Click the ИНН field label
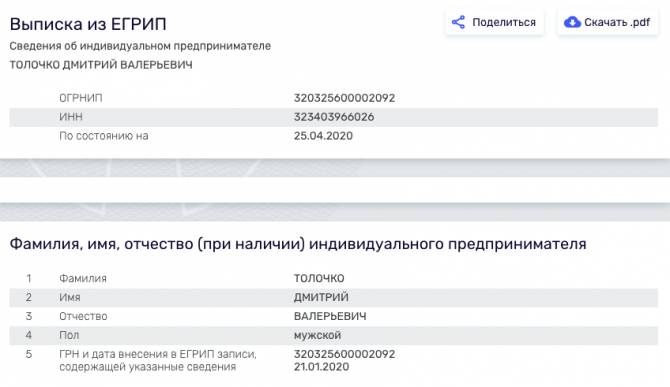 pos(71,117)
